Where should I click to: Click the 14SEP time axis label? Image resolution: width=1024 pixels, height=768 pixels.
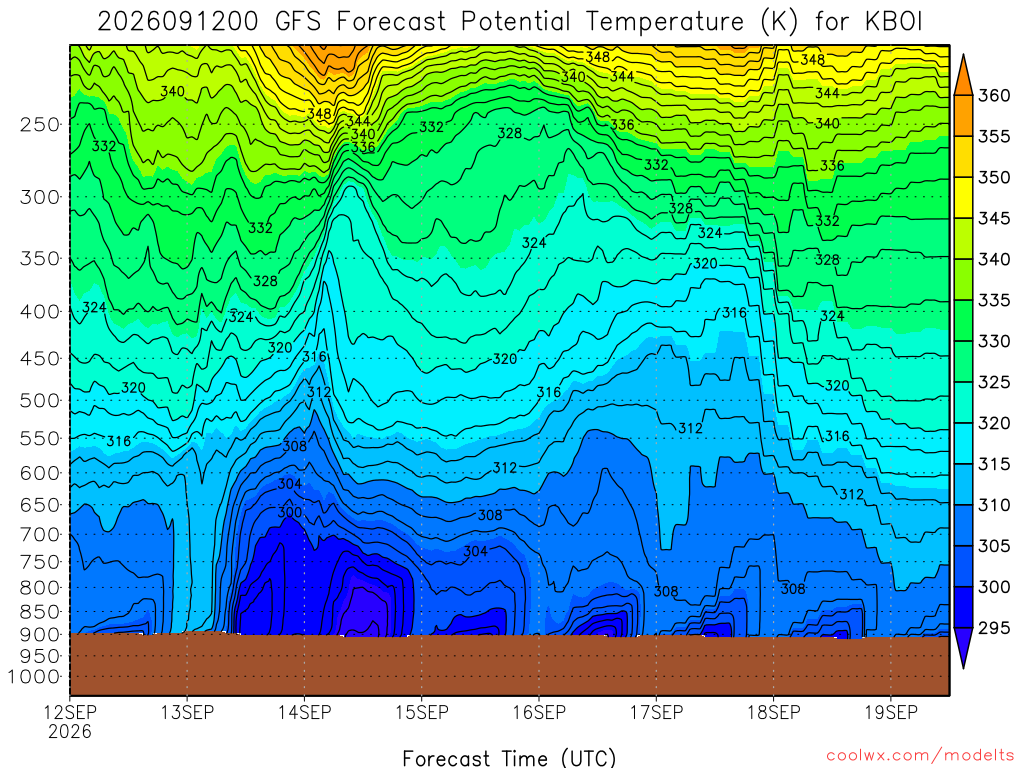pos(304,712)
